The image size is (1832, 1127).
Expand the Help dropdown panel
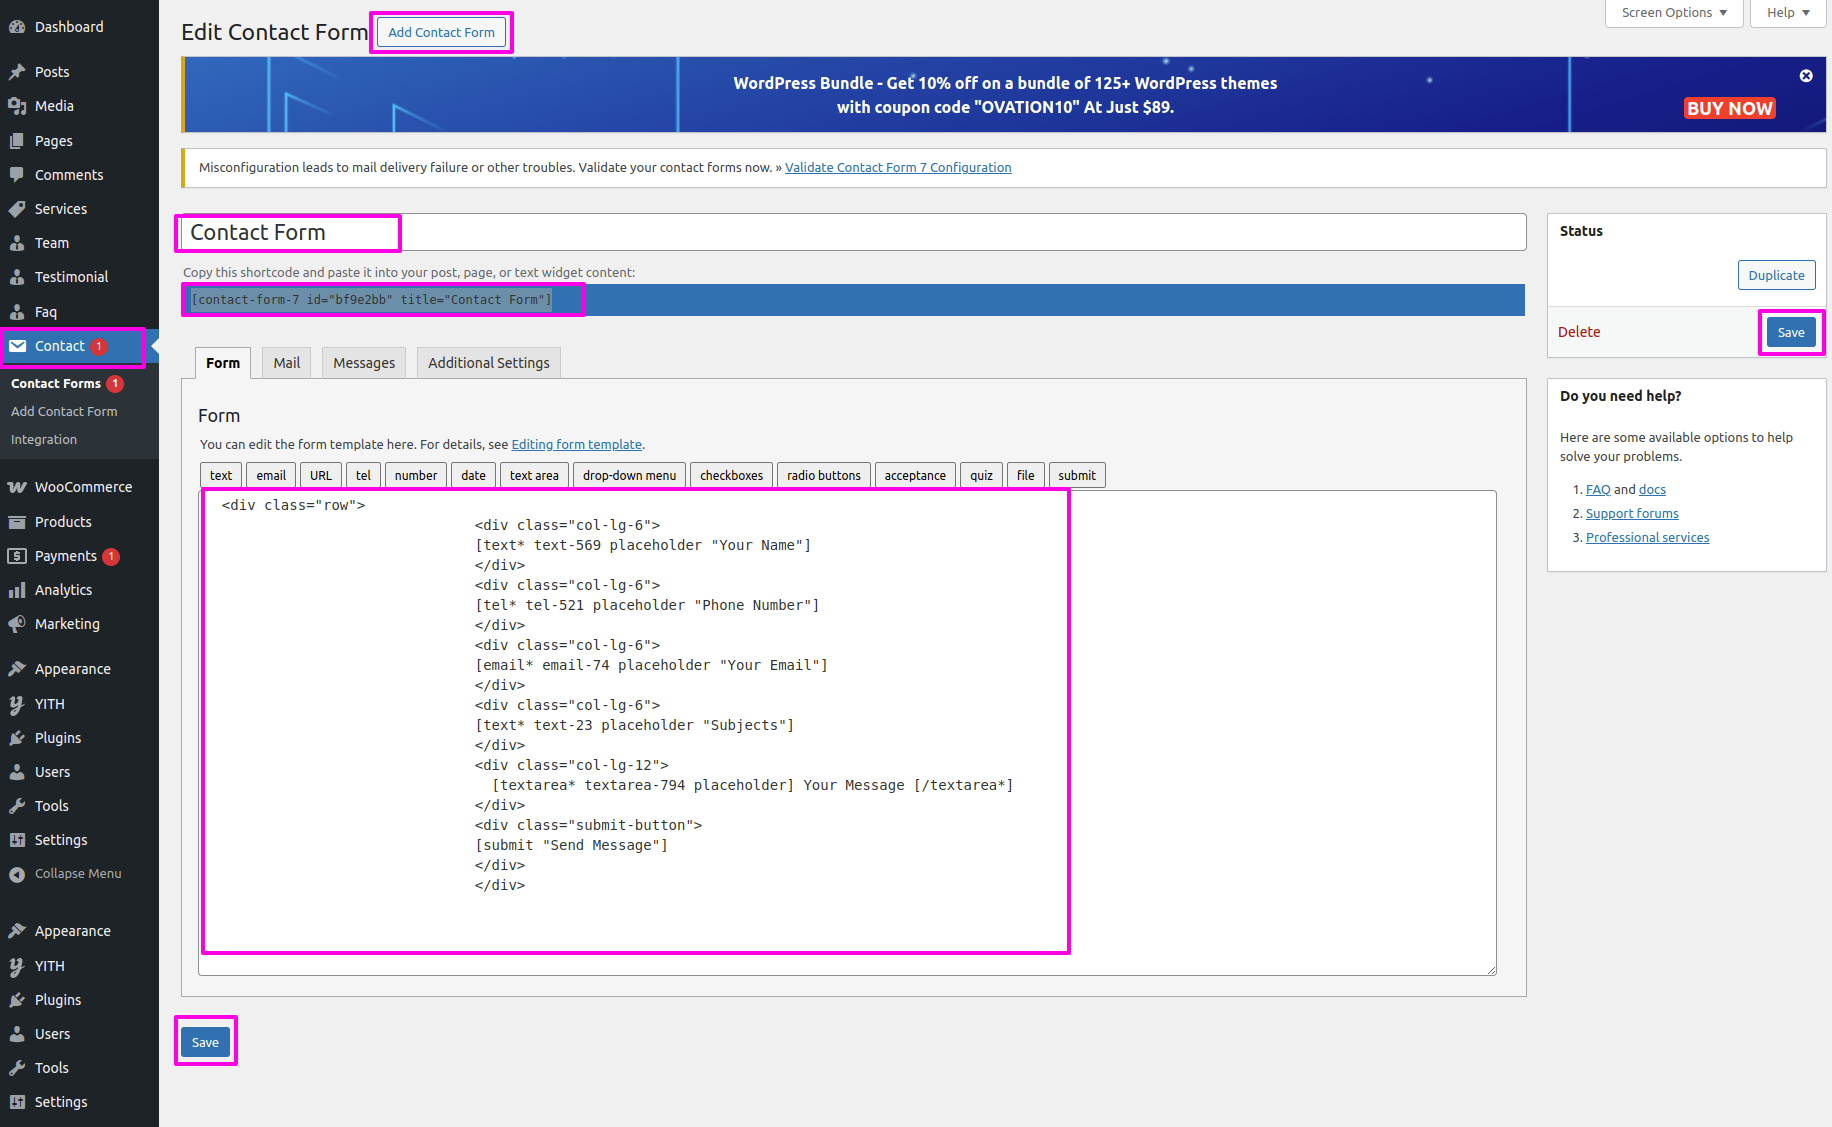(x=1788, y=13)
